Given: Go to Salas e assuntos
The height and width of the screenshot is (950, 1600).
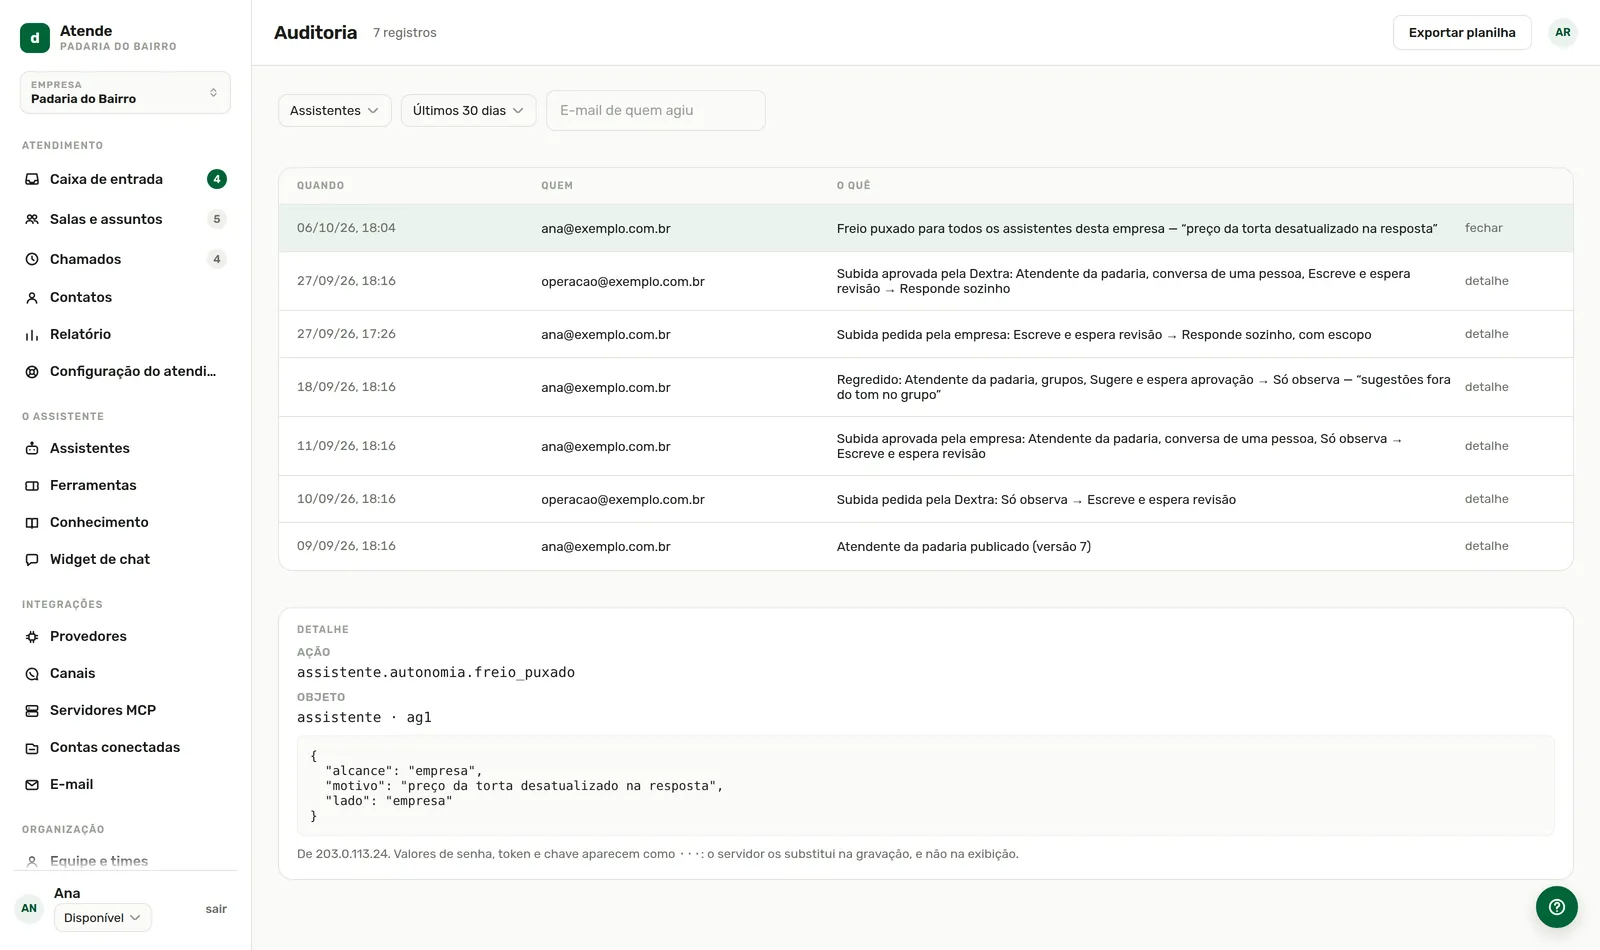Looking at the screenshot, I should point(125,219).
